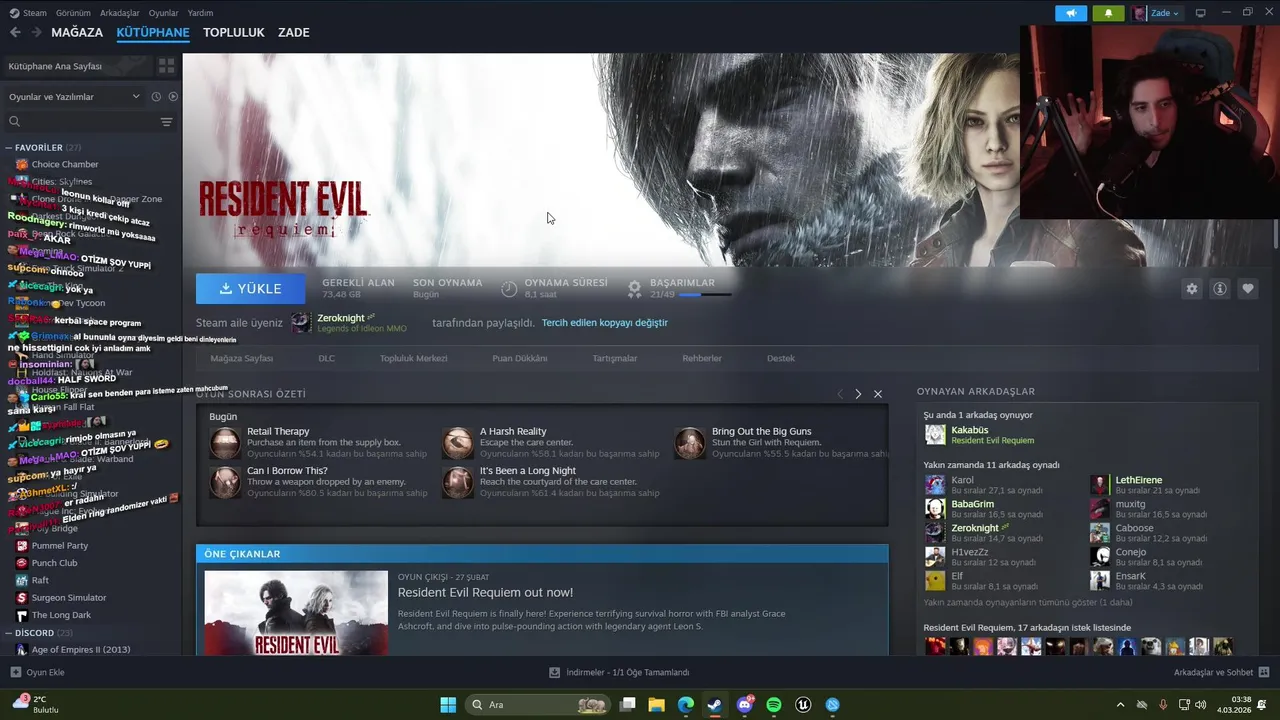
Task: Switch library home to grid view
Action: 166,66
